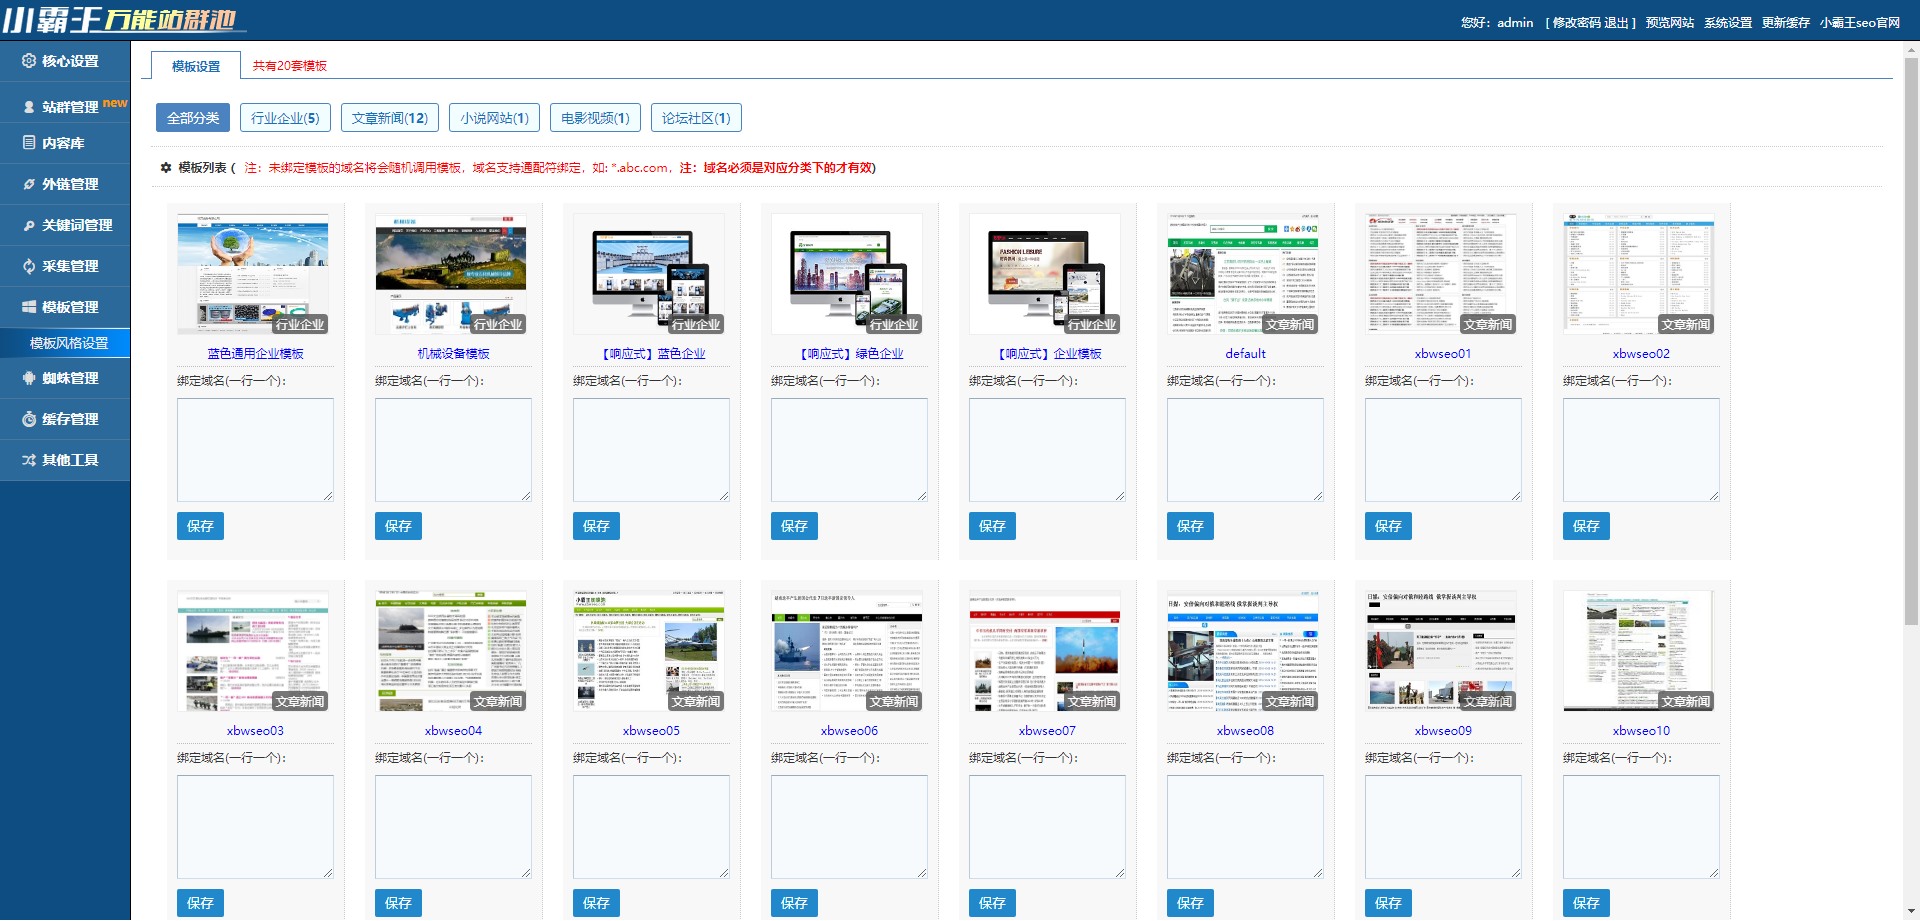
Task: Click the gear icon beside 核心设置
Action: click(29, 61)
